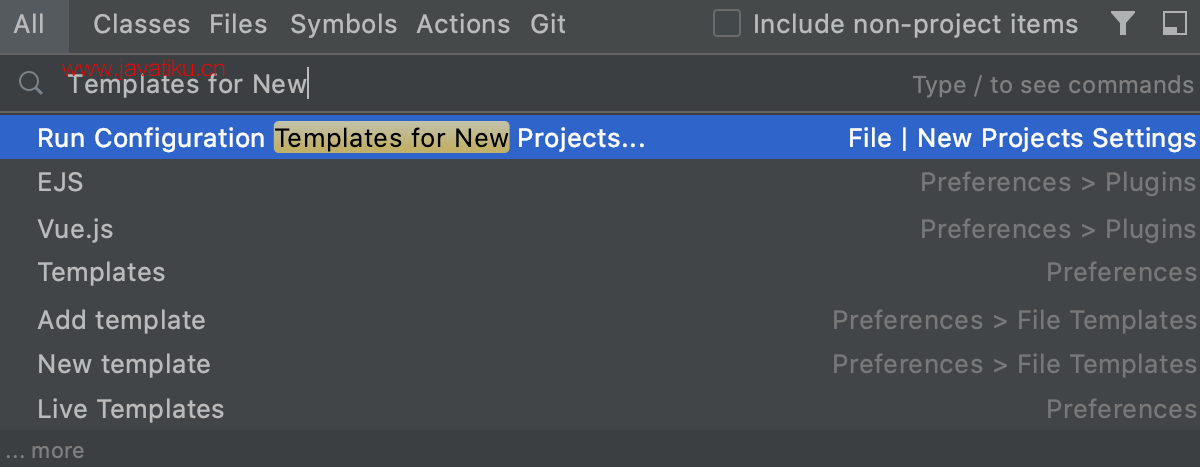Choose the EJS plugin result

(x=600, y=183)
